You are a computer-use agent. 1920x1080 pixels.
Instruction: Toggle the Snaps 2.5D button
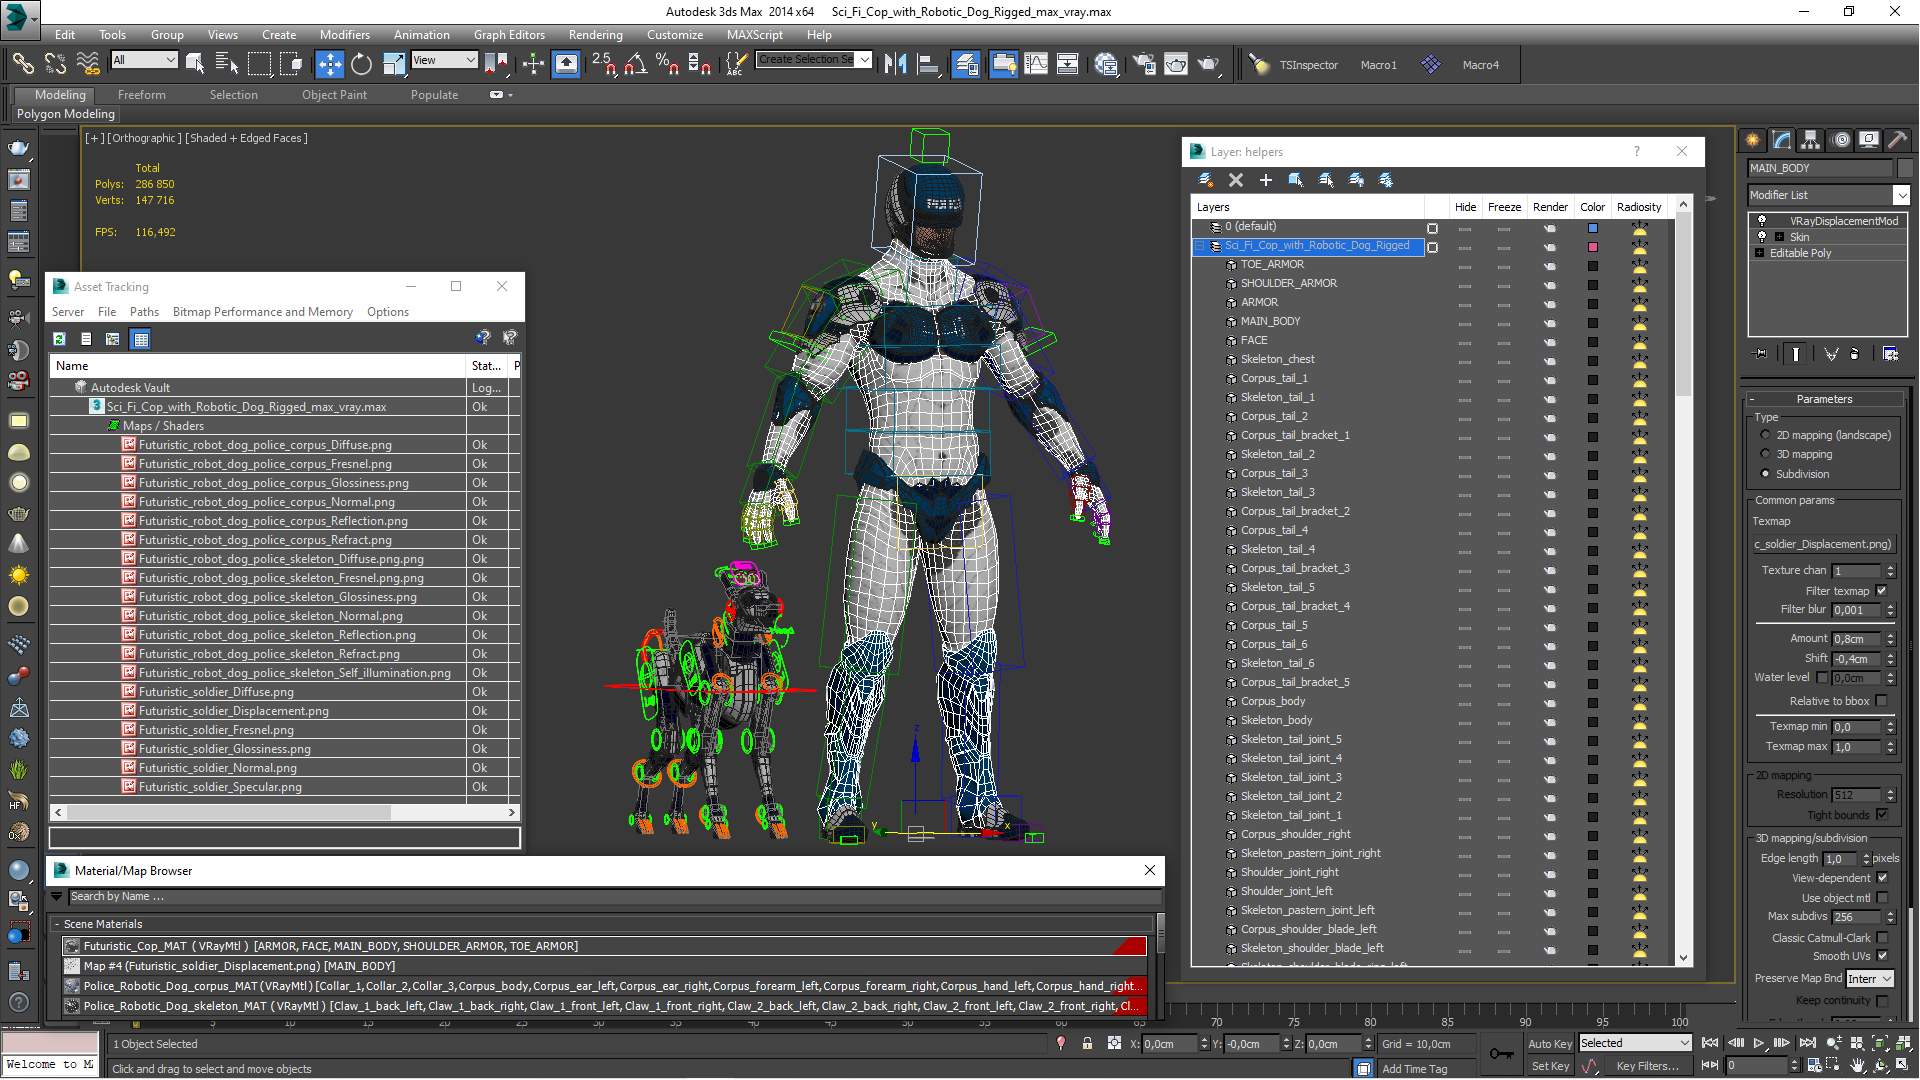click(603, 64)
